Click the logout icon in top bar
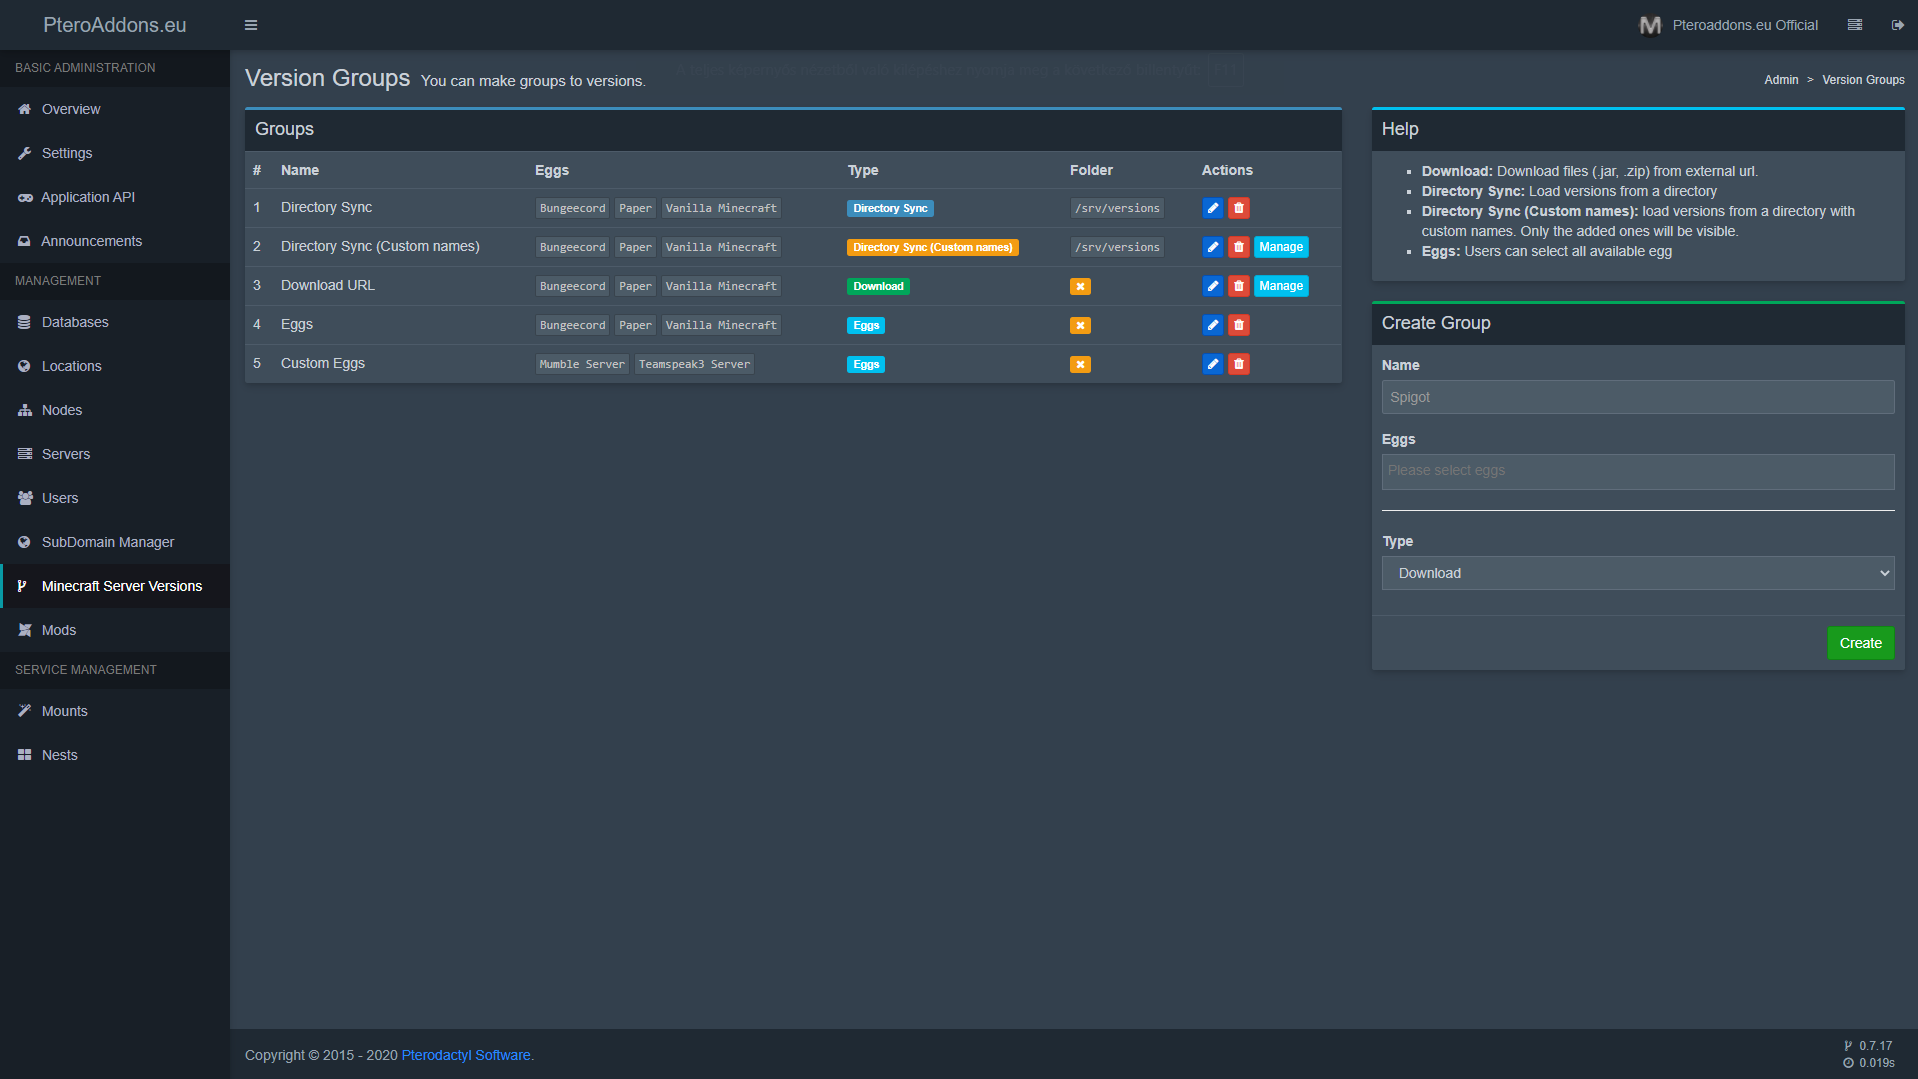The image size is (1918, 1079). point(1897,25)
